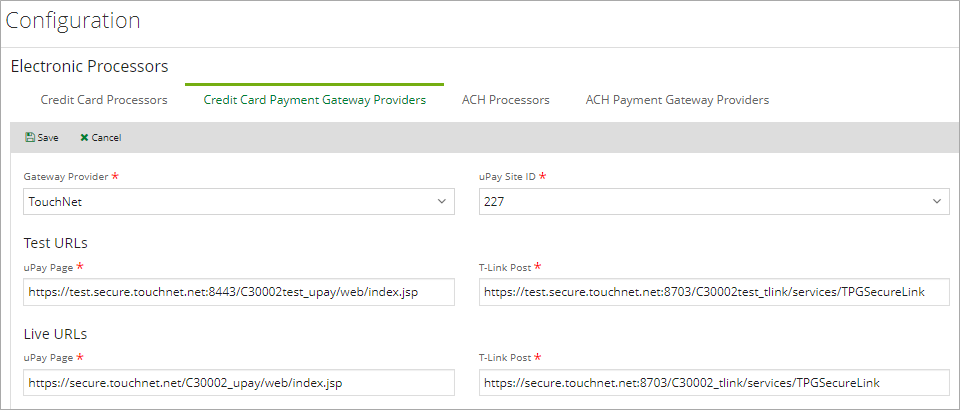Expand the uPay Site ID dropdown

point(714,201)
